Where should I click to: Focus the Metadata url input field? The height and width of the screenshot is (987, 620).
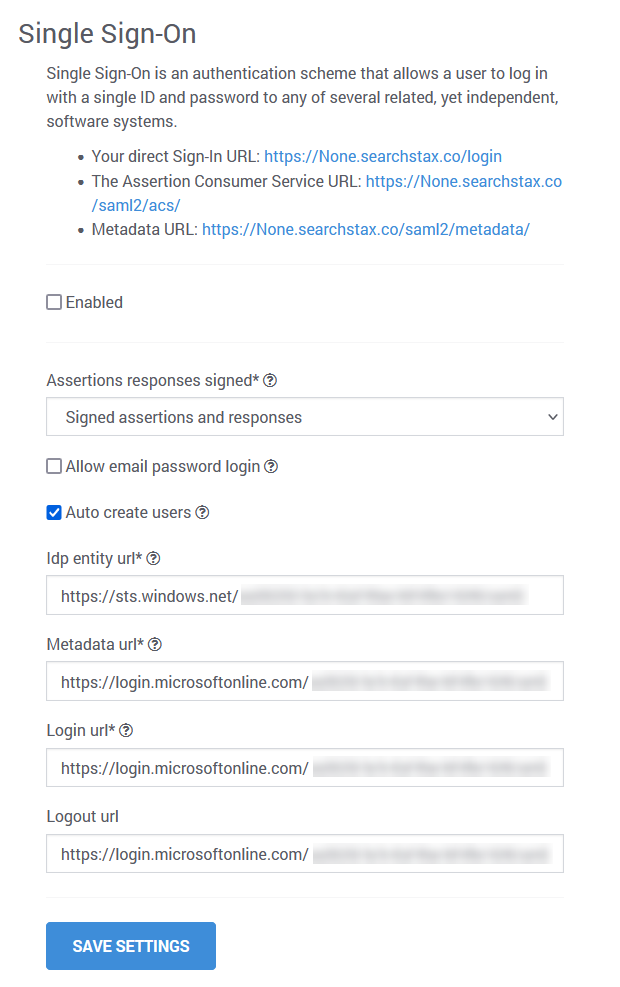coord(305,681)
